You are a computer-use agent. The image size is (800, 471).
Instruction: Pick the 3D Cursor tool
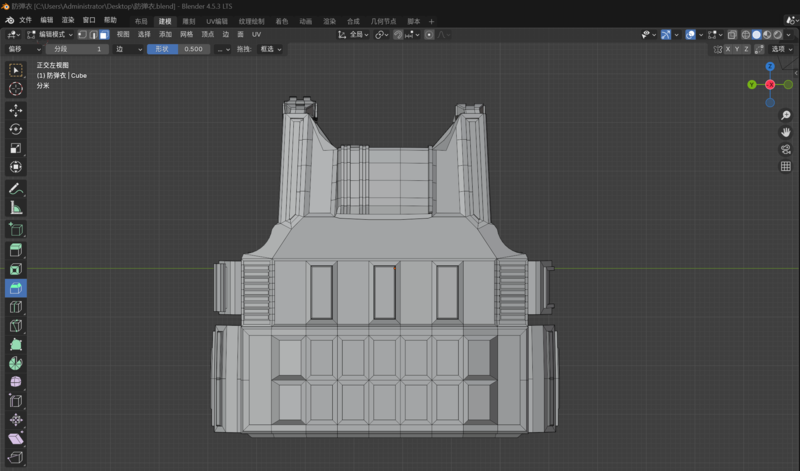pyautogui.click(x=16, y=89)
